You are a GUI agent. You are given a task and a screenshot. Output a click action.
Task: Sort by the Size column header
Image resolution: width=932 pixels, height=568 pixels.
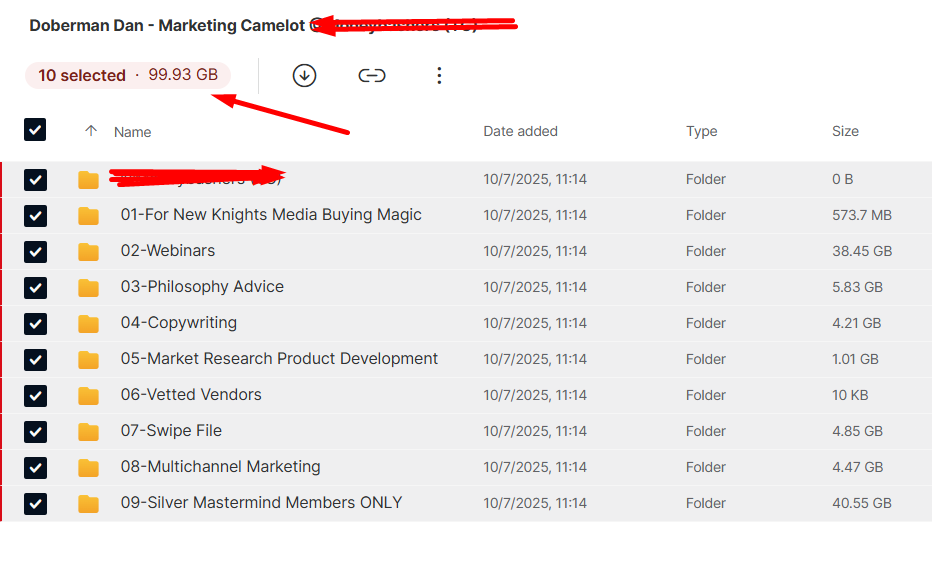845,131
